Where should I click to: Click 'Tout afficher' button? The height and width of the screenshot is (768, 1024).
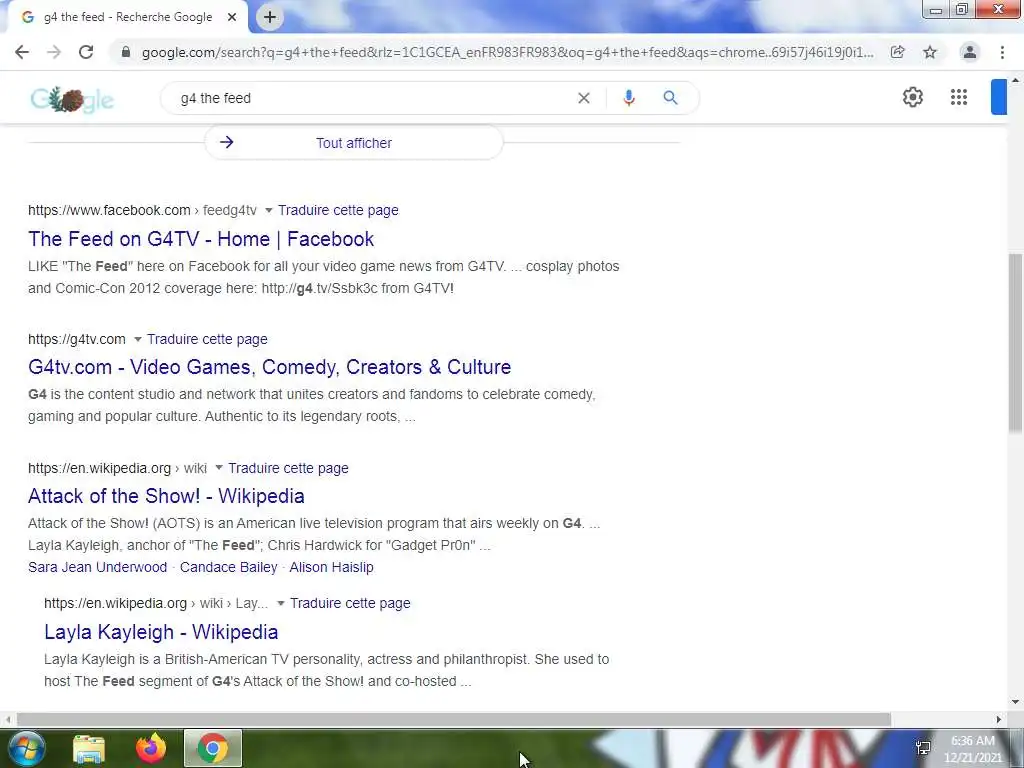pos(353,143)
